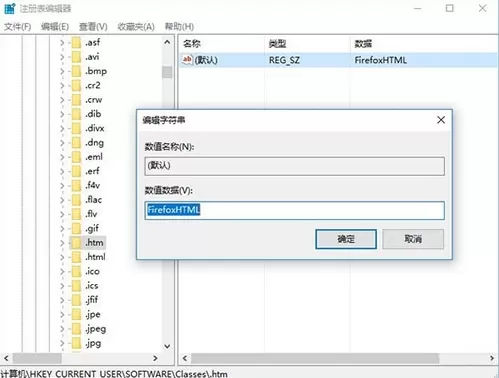Viewport: 499px width, 378px height.
Task: Expand the .ico key chevron
Action: (x=62, y=272)
